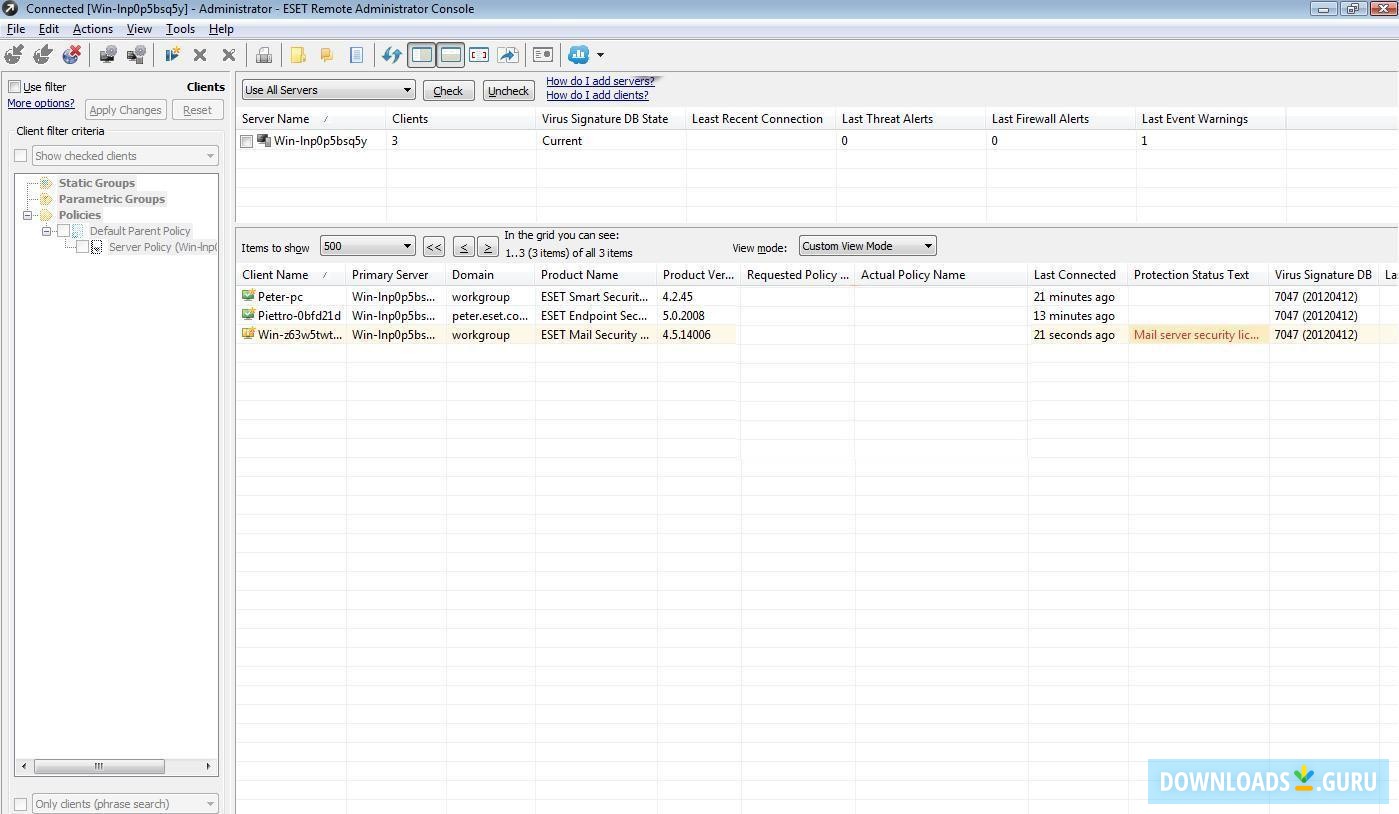This screenshot has height=814, width=1399.
Task: Tick the Default Parent Policy checkbox
Action: [x=63, y=231]
